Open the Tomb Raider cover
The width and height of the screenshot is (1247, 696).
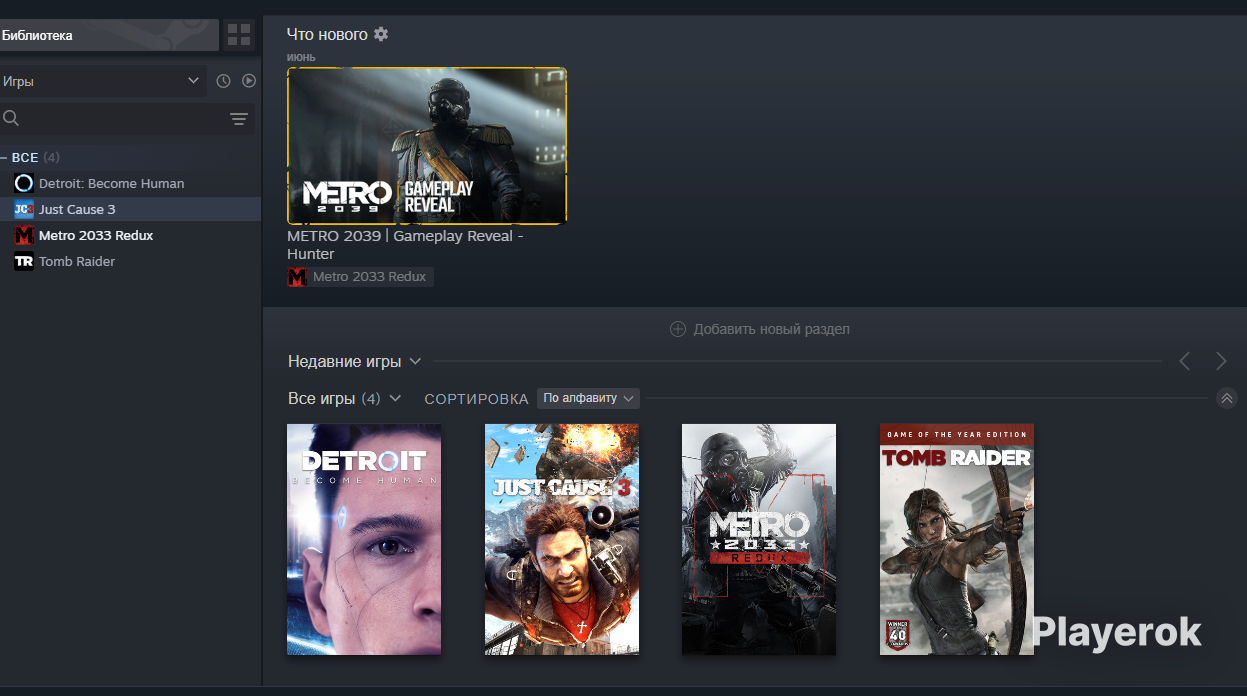point(957,539)
